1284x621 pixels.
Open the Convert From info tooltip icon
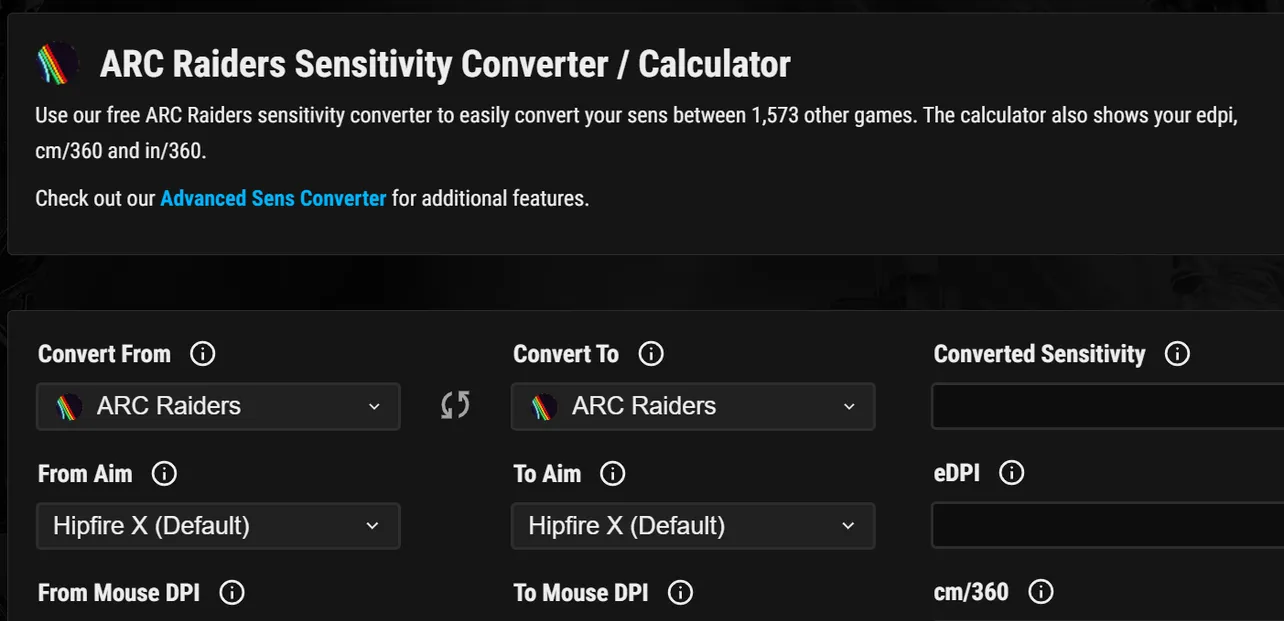(203, 353)
